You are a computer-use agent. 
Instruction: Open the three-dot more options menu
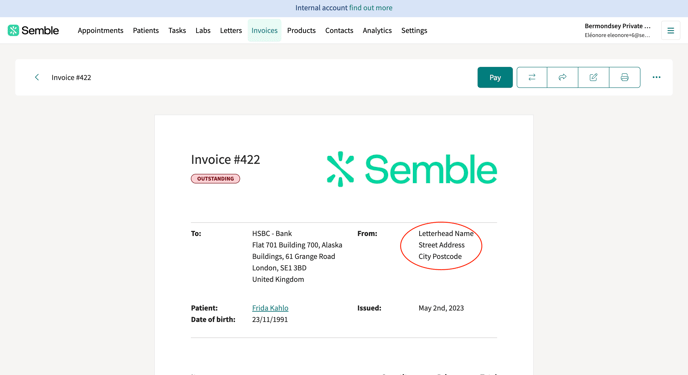click(x=656, y=77)
